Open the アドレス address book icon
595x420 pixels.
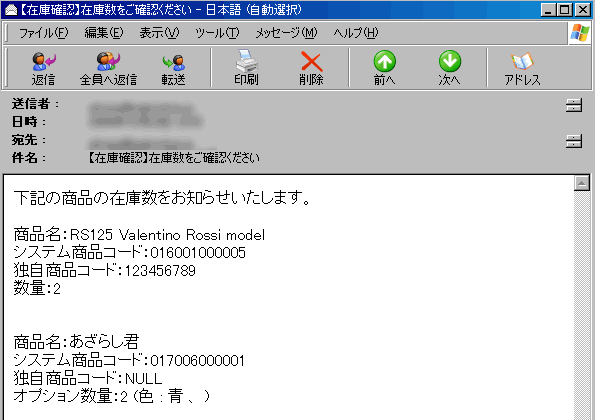(523, 68)
